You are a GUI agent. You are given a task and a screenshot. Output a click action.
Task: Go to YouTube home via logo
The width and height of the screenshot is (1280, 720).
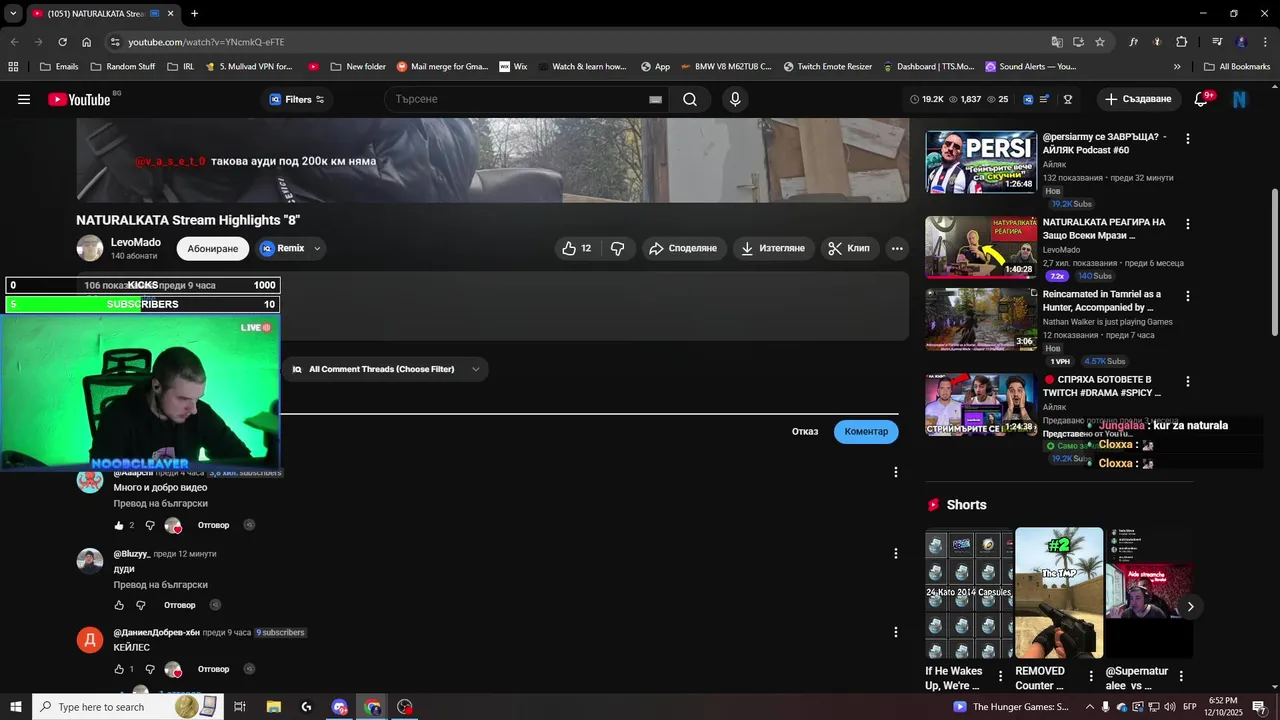(x=79, y=99)
